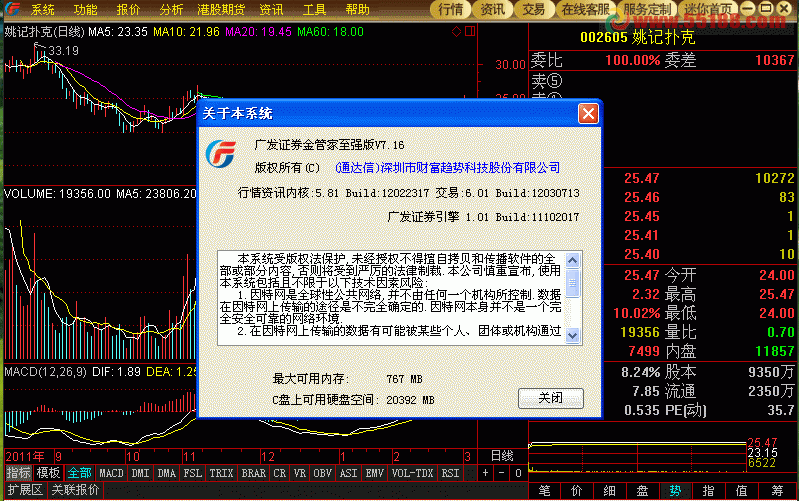Click the minus zoom button
The image size is (799, 501).
[501, 473]
